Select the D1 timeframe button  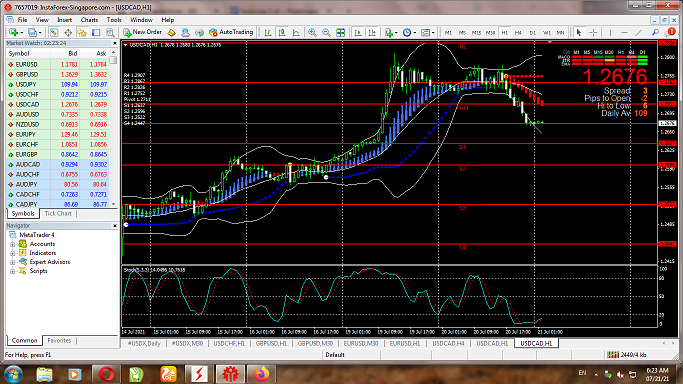tap(532, 33)
